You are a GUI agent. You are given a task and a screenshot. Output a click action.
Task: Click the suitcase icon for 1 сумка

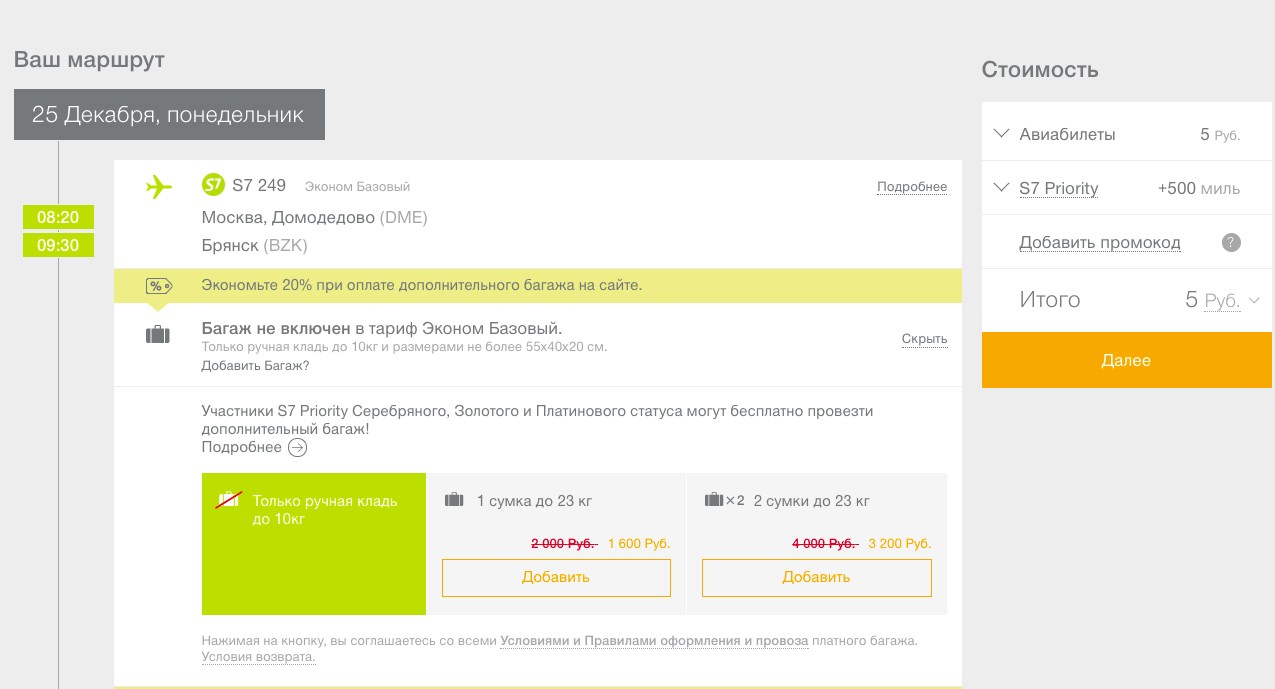click(454, 500)
